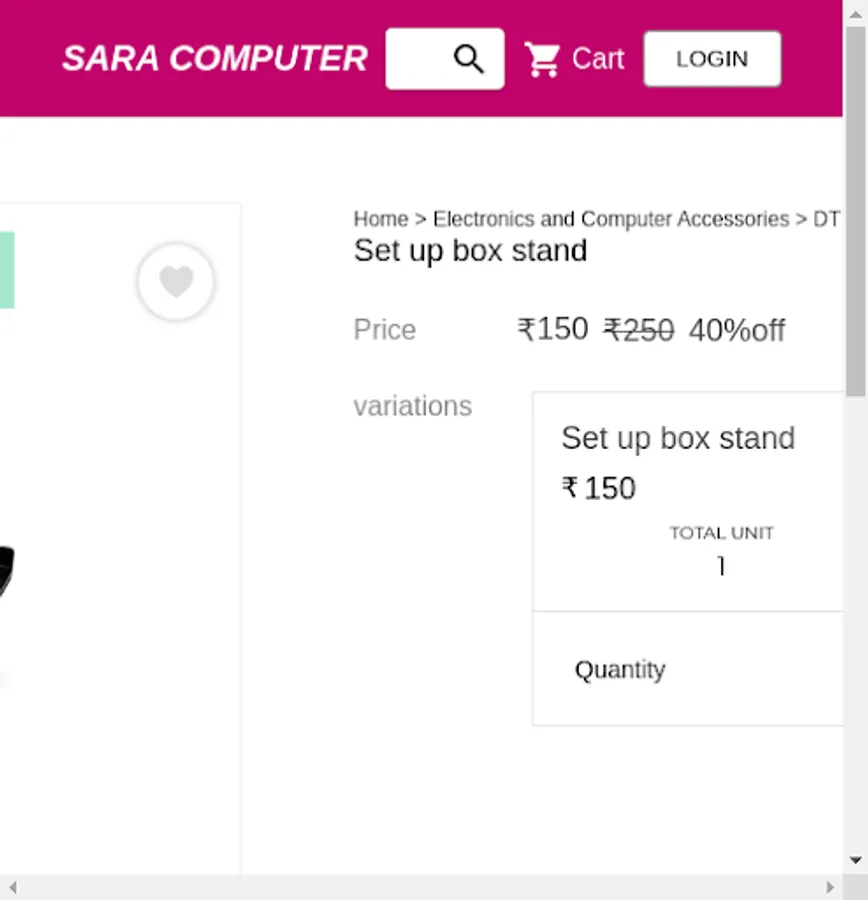
Task: Click the struck-through ₹250 original price
Action: [639, 330]
